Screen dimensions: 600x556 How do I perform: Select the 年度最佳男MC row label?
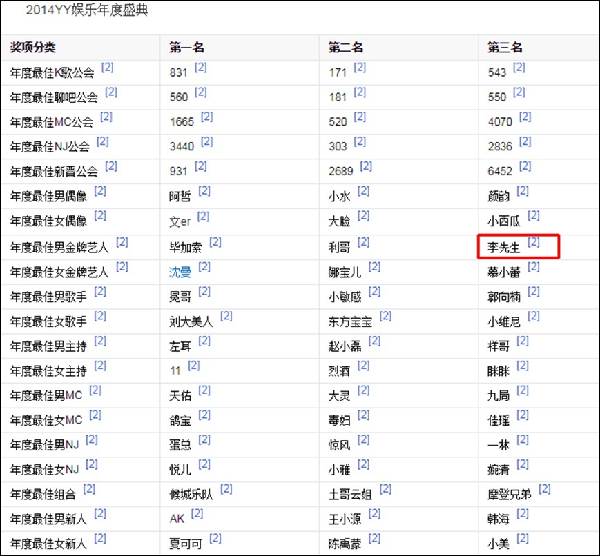[46, 396]
